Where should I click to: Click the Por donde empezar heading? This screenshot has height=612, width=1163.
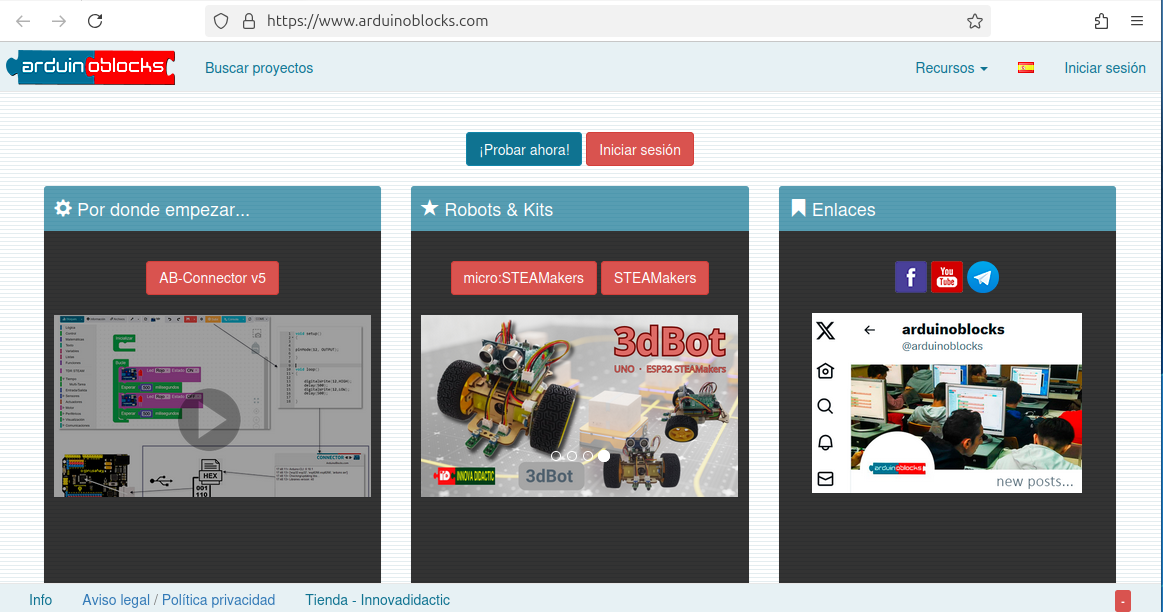click(163, 210)
